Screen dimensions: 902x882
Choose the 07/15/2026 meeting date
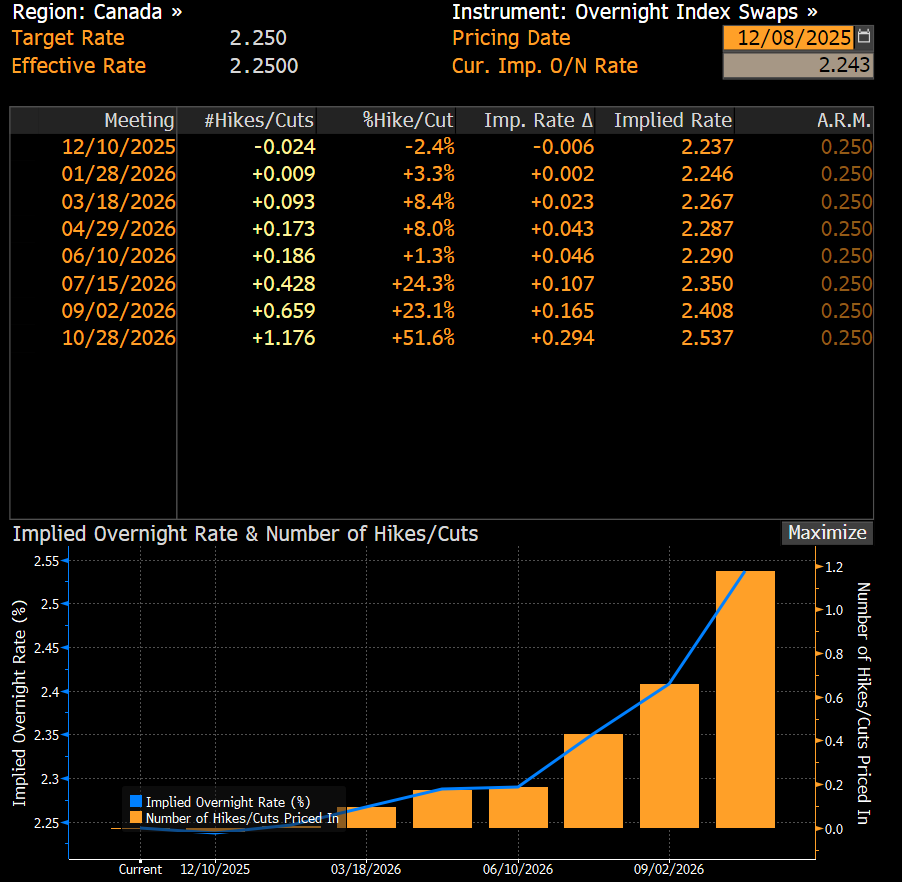[119, 284]
